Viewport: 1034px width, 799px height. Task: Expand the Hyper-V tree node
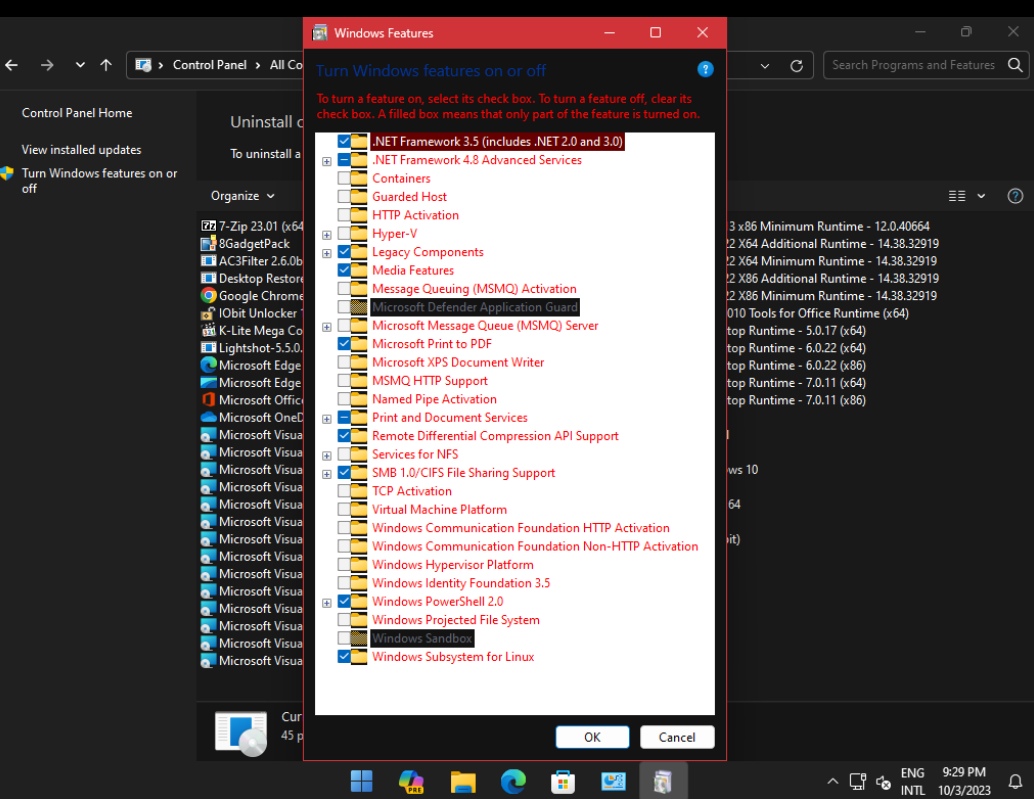[326, 235]
